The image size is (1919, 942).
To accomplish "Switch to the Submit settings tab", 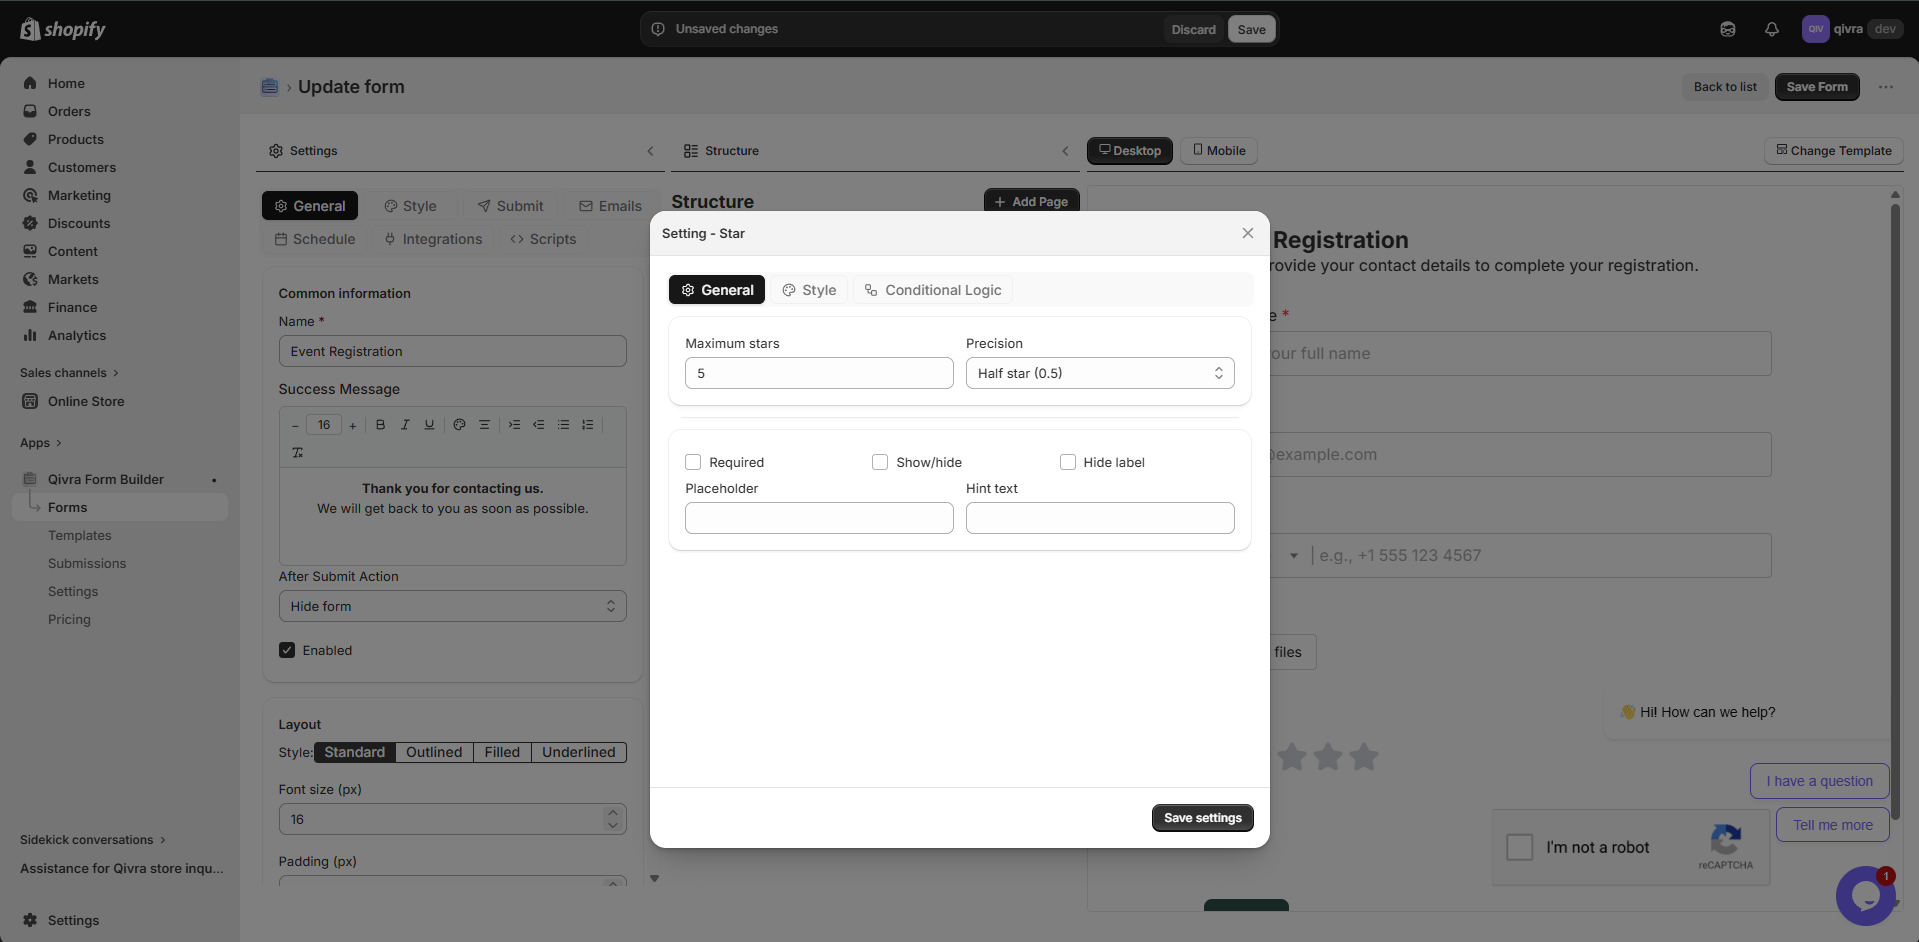I will [510, 206].
